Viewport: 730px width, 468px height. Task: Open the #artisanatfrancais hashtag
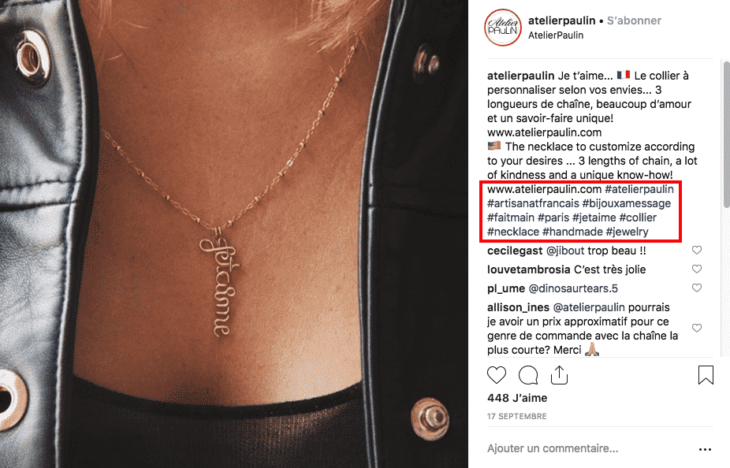point(533,203)
